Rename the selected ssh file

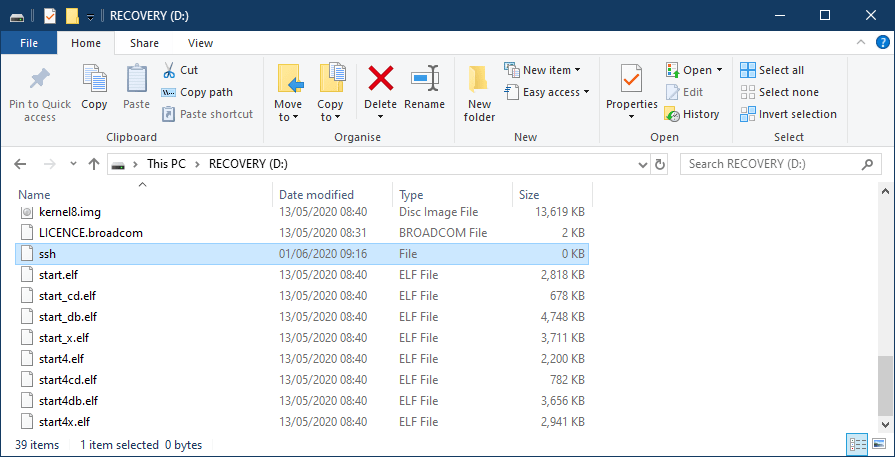coord(425,87)
